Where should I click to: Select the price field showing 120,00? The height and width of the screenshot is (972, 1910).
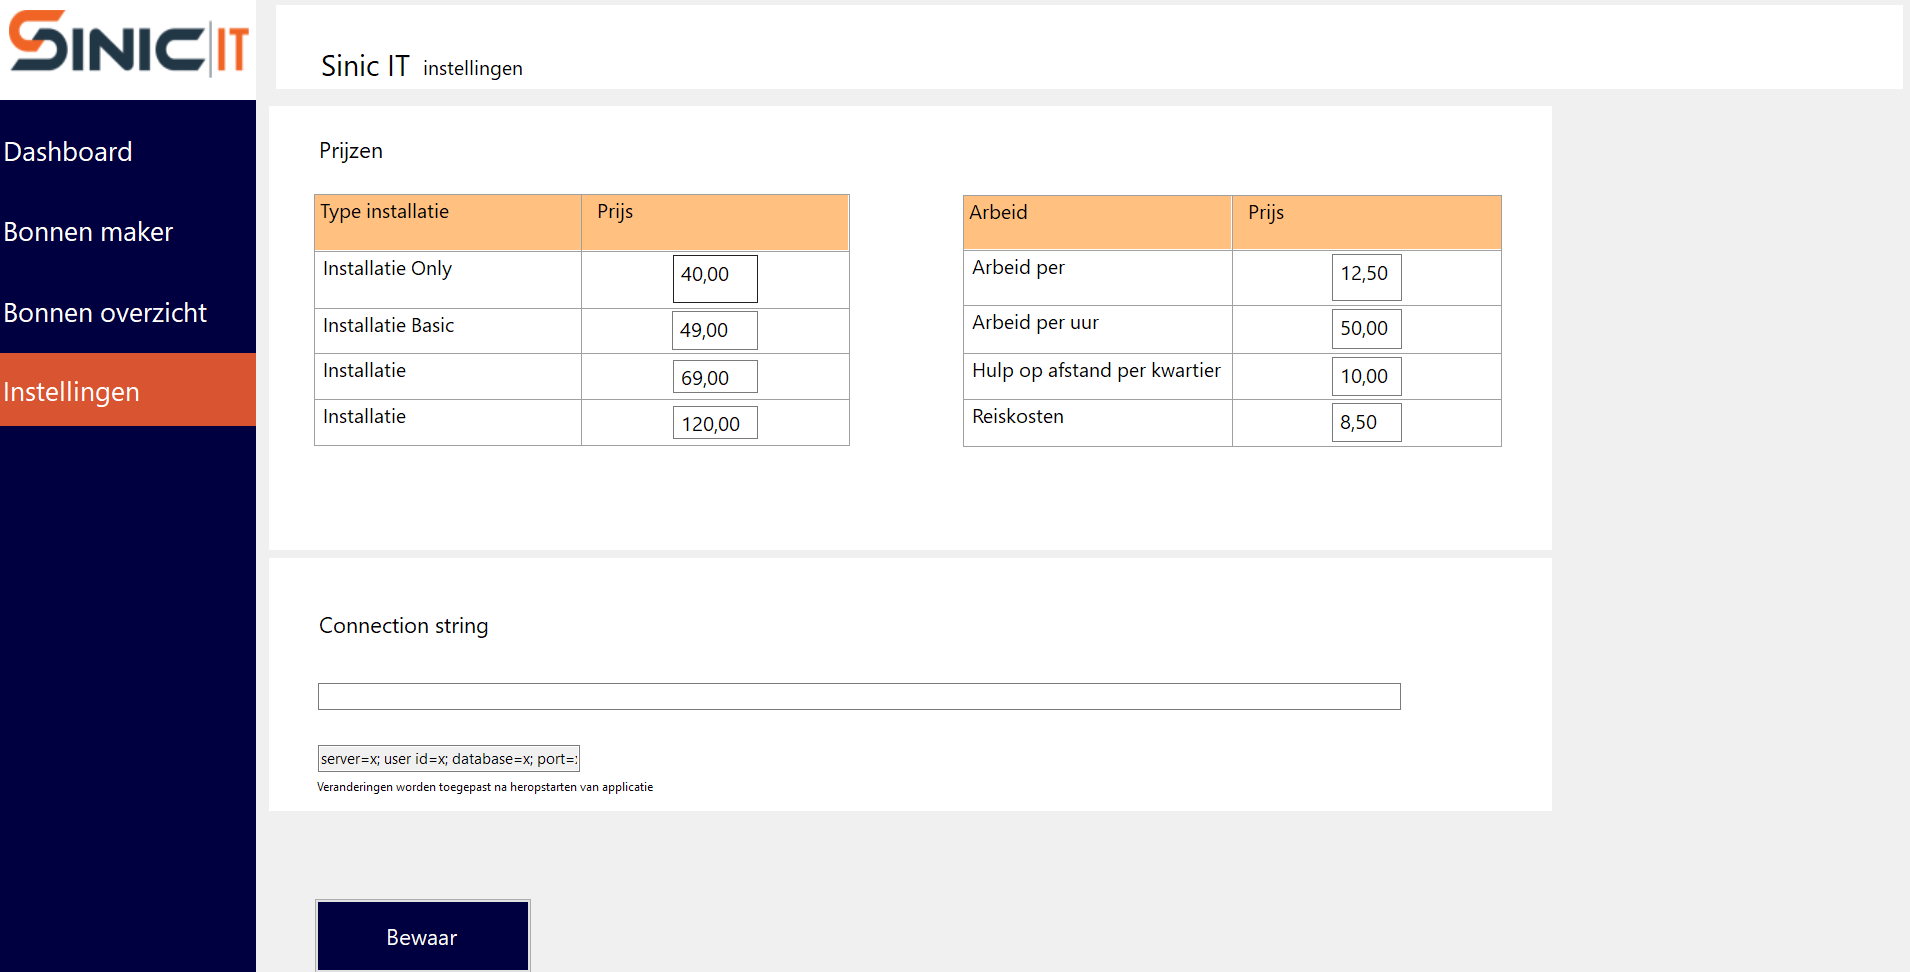(x=714, y=423)
